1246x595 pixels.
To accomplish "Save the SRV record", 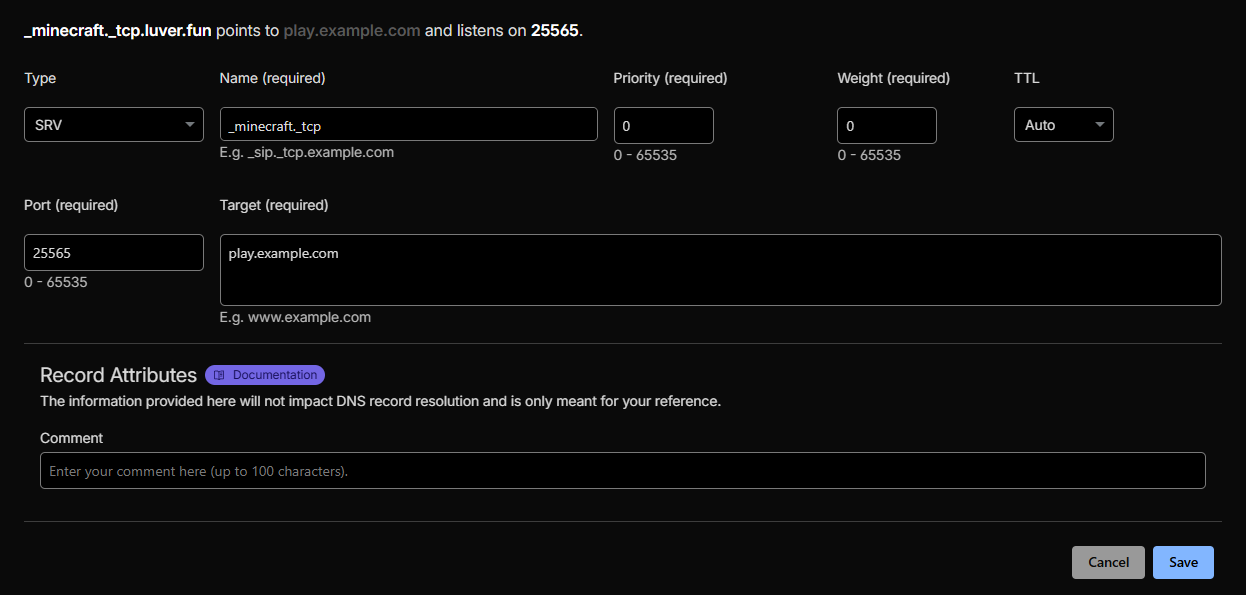I will point(1183,562).
